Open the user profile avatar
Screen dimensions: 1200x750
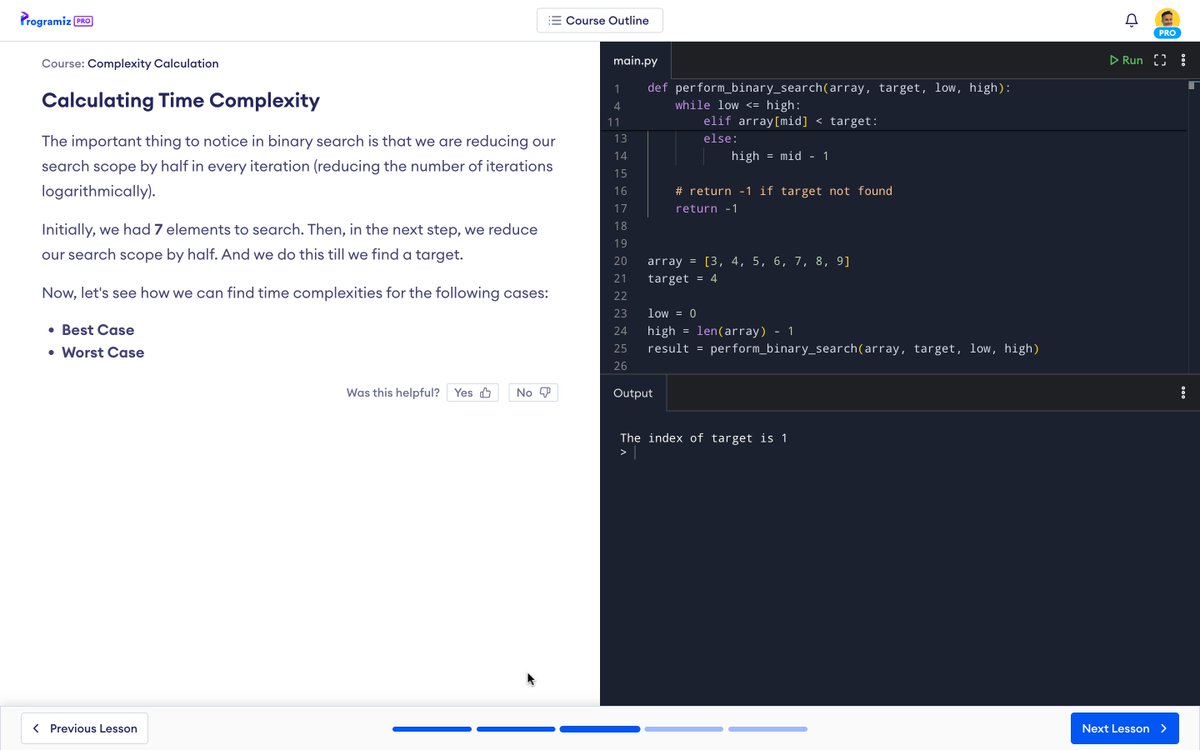(x=1167, y=21)
